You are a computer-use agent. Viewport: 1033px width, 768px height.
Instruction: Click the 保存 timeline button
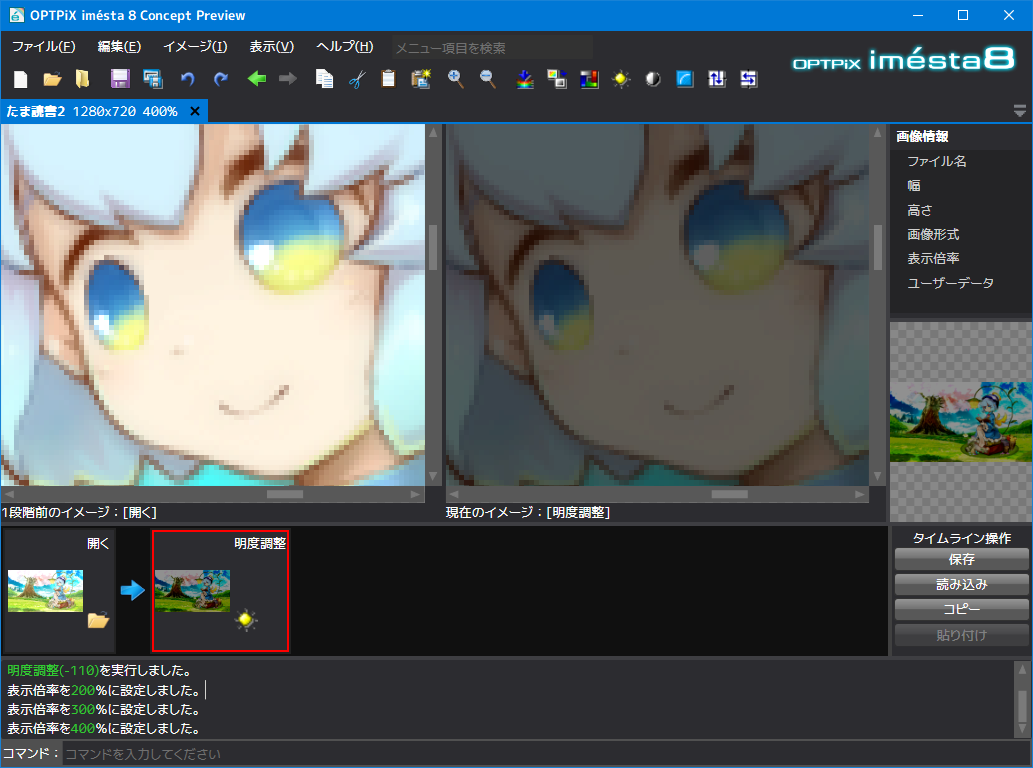(961, 560)
